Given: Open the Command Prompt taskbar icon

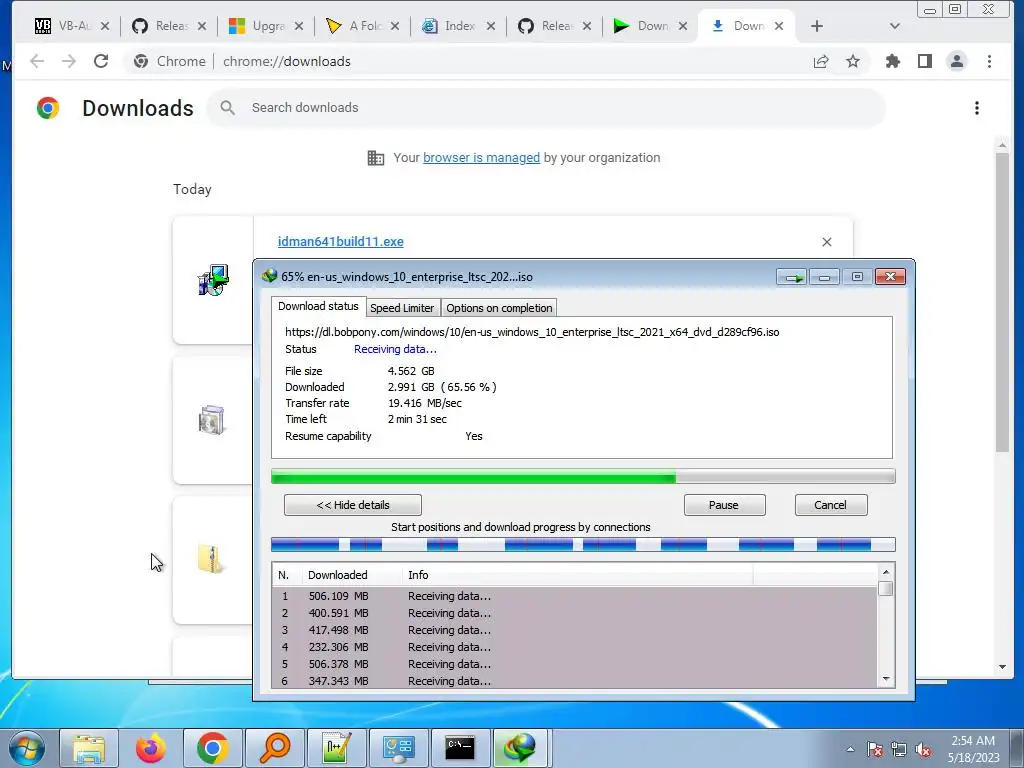Looking at the screenshot, I should point(460,748).
